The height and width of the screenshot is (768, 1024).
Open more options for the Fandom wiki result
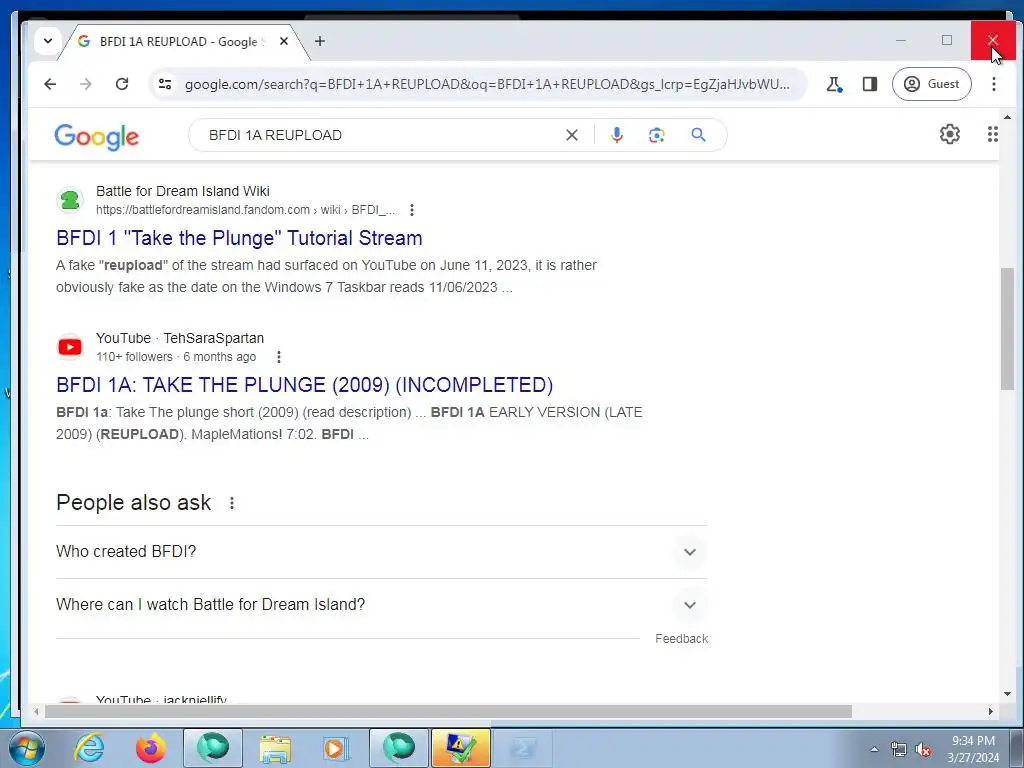point(411,210)
